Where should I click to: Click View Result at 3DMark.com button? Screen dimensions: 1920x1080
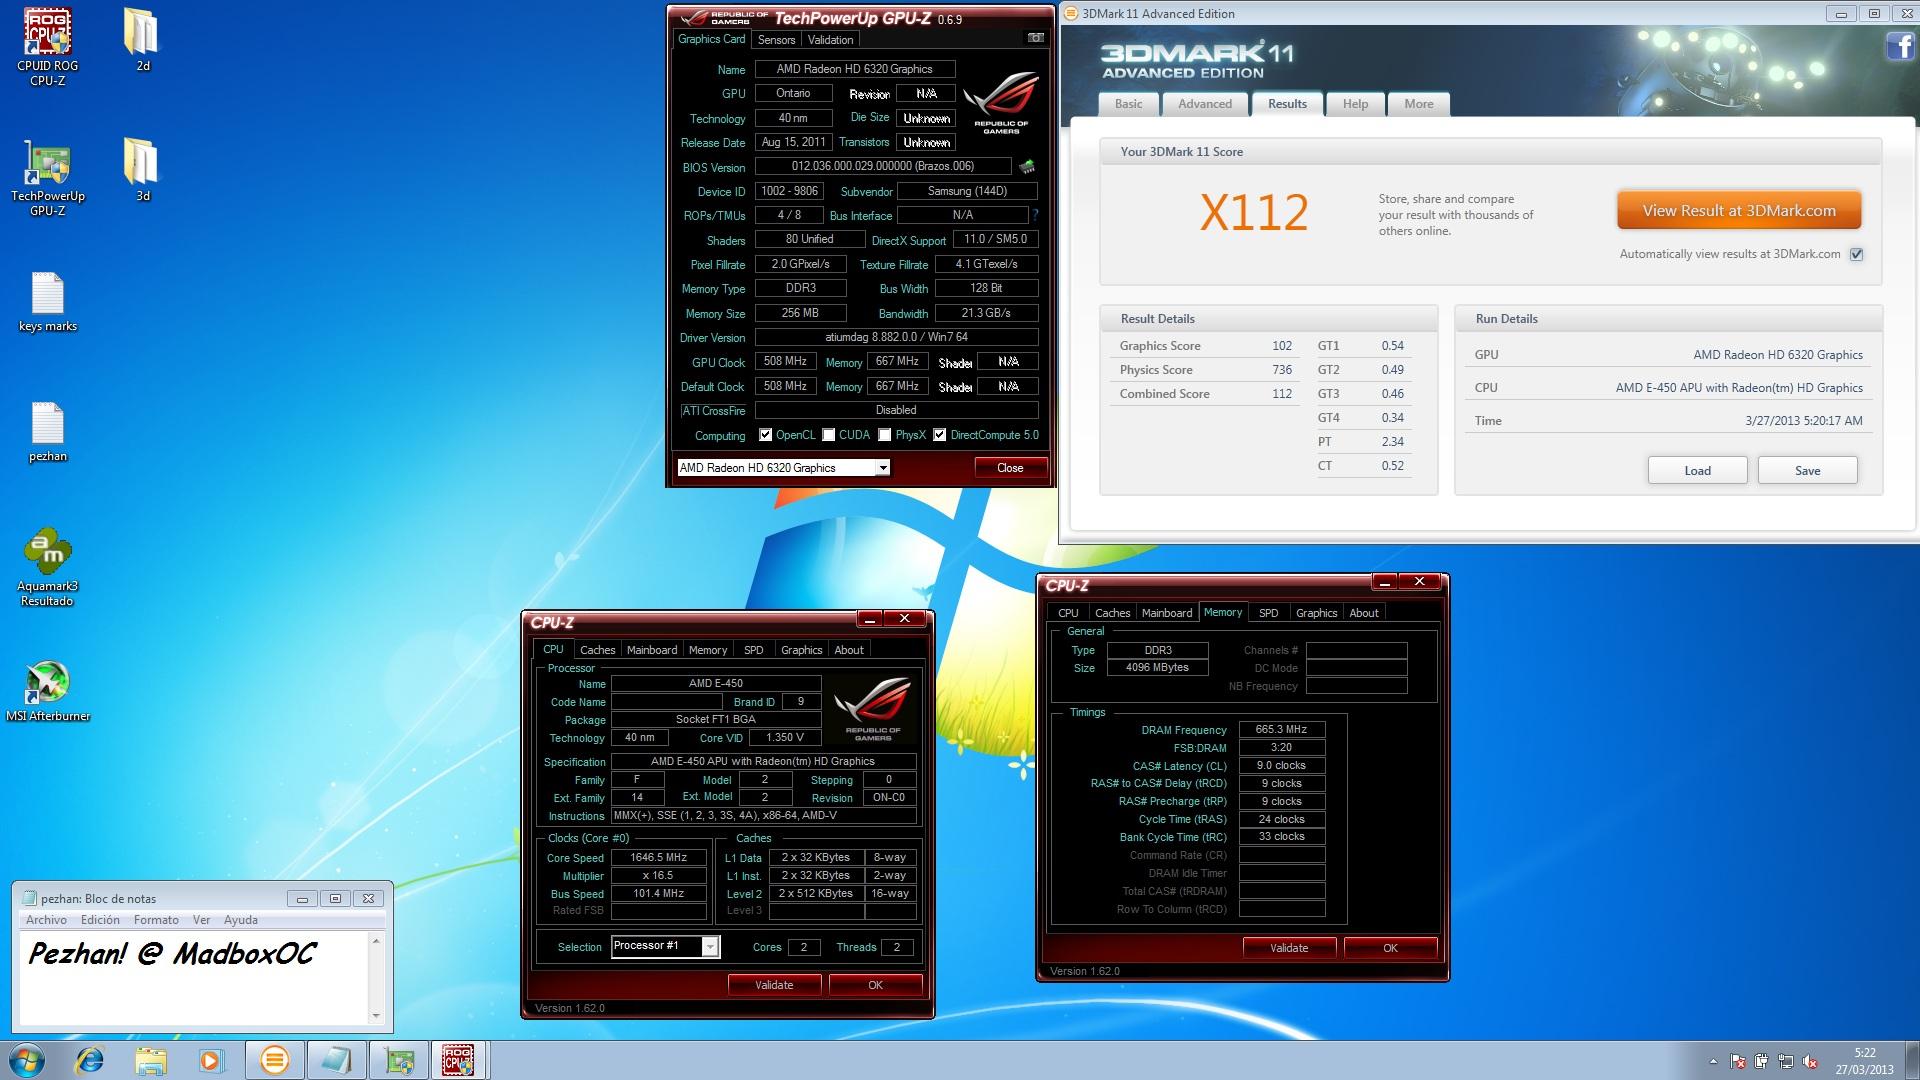click(x=1739, y=211)
